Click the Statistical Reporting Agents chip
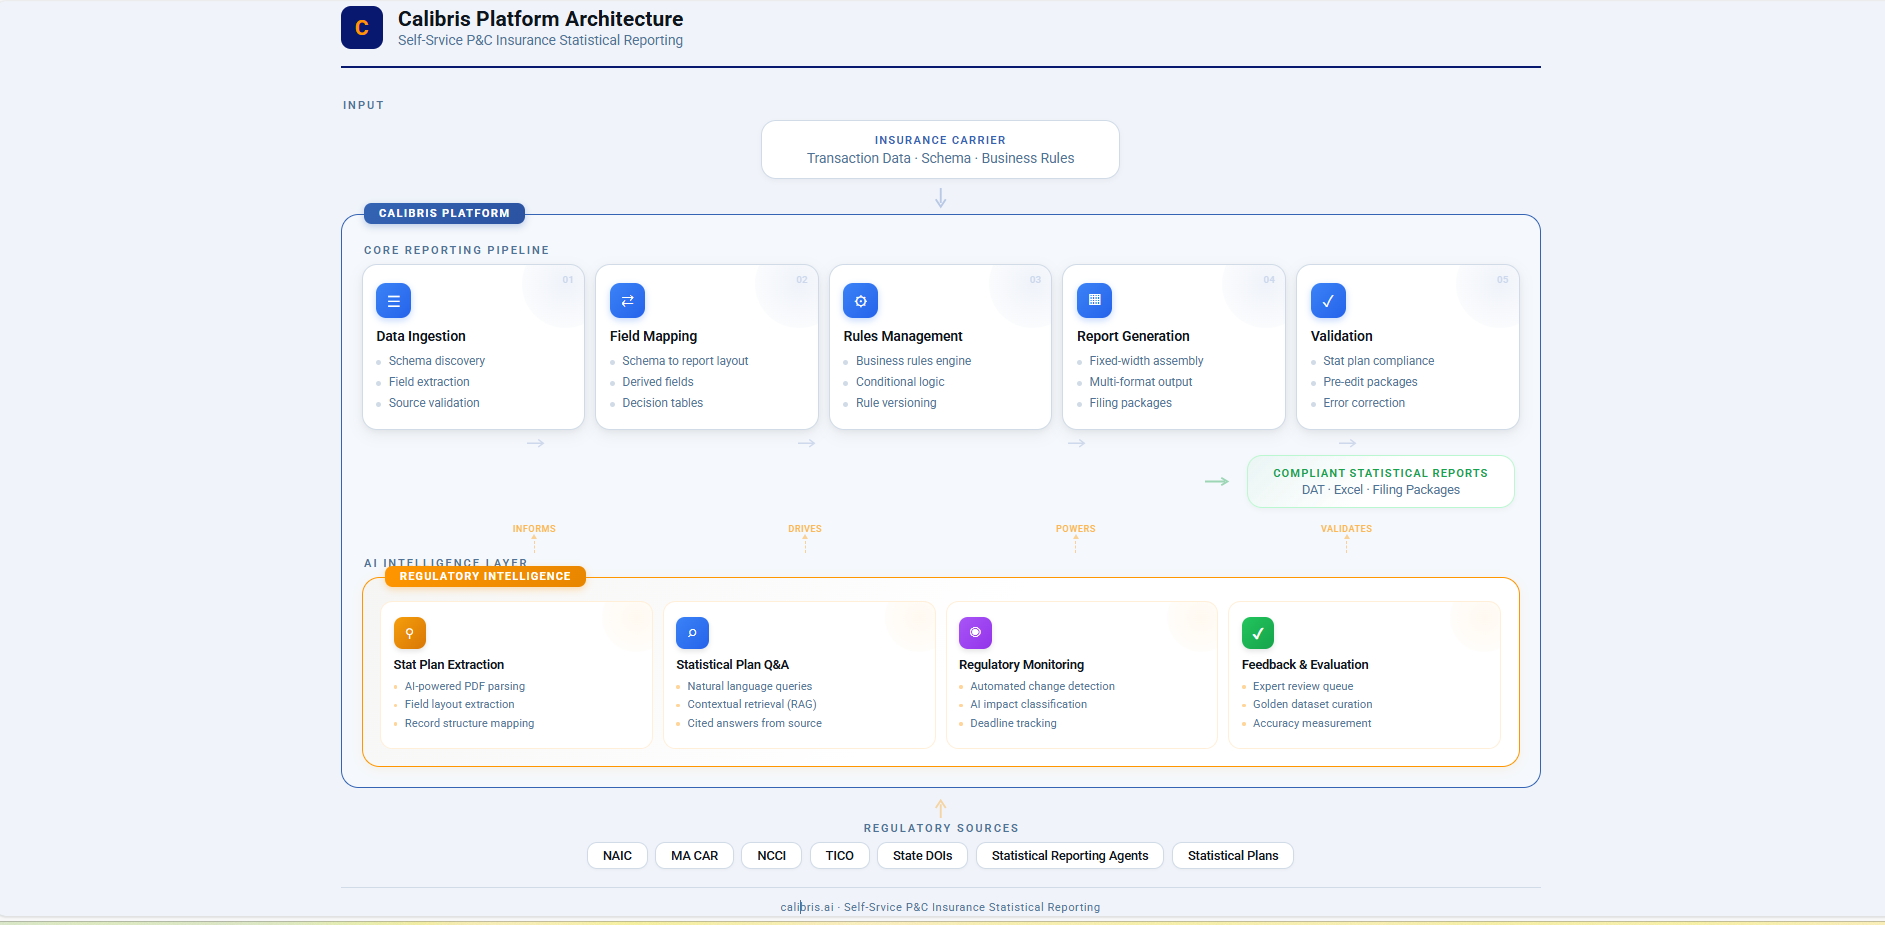This screenshot has height=925, width=1885. point(1069,855)
